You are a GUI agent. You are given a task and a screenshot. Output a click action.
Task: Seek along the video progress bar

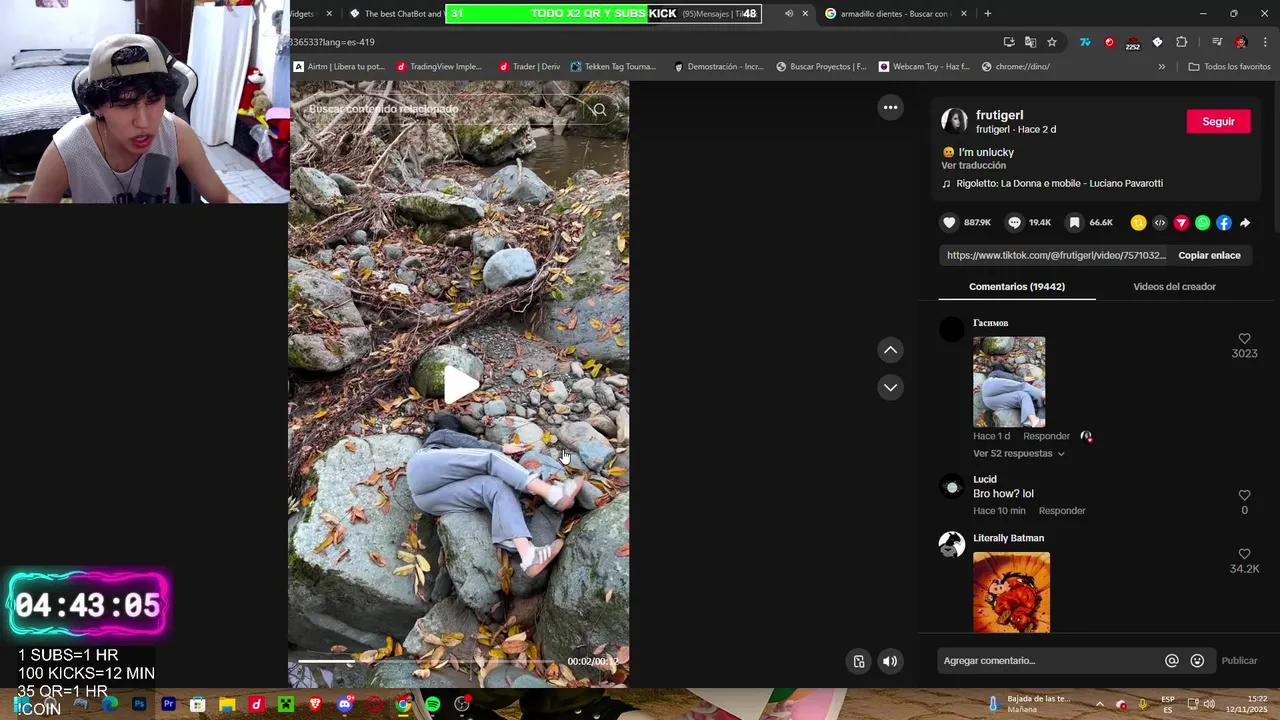pos(428,661)
